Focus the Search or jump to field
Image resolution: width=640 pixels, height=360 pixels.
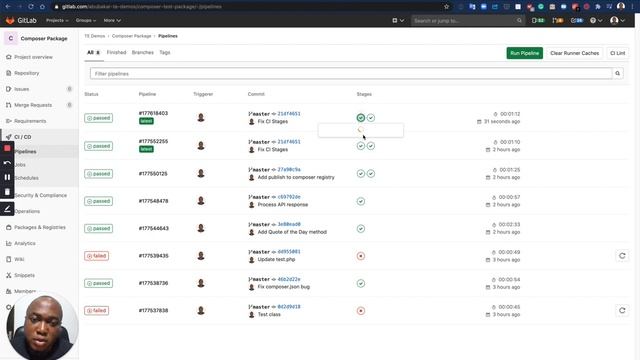[x=467, y=20]
